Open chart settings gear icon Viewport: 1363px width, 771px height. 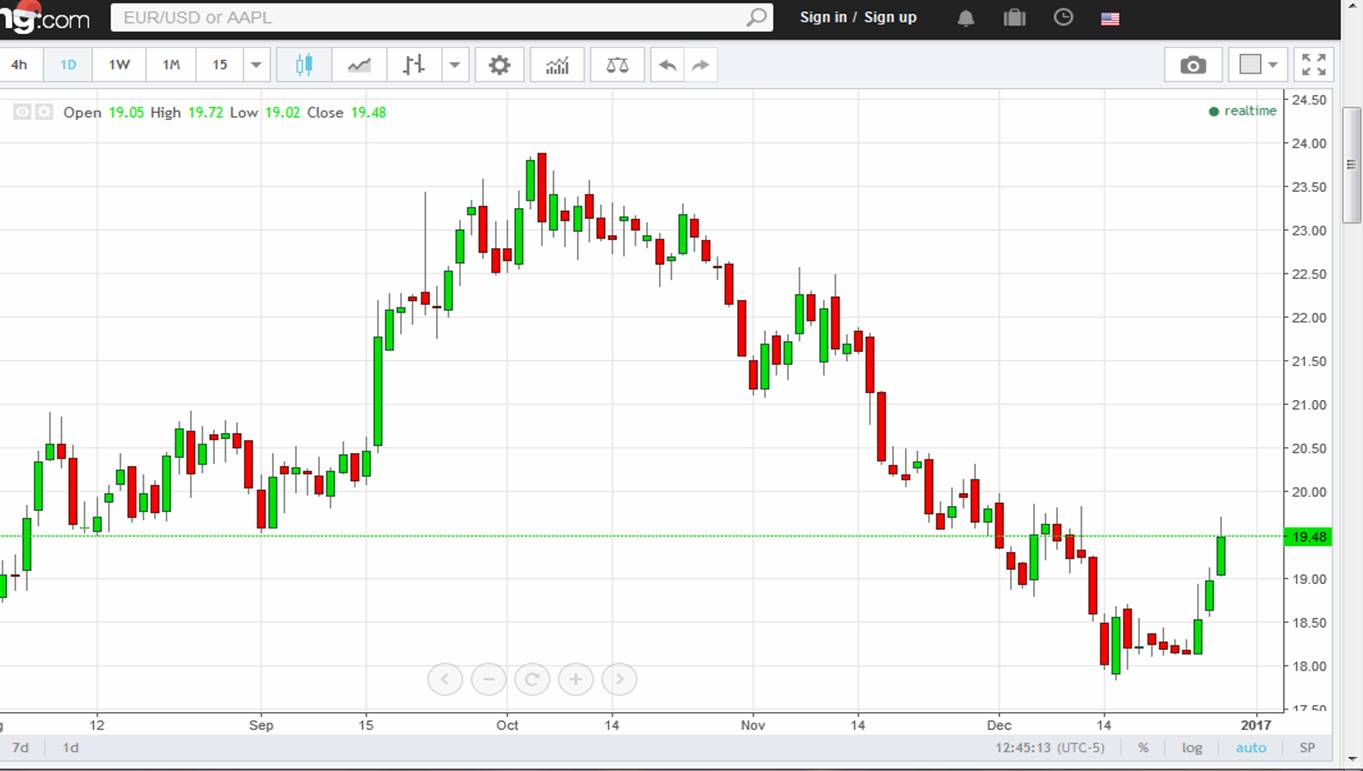tap(499, 65)
